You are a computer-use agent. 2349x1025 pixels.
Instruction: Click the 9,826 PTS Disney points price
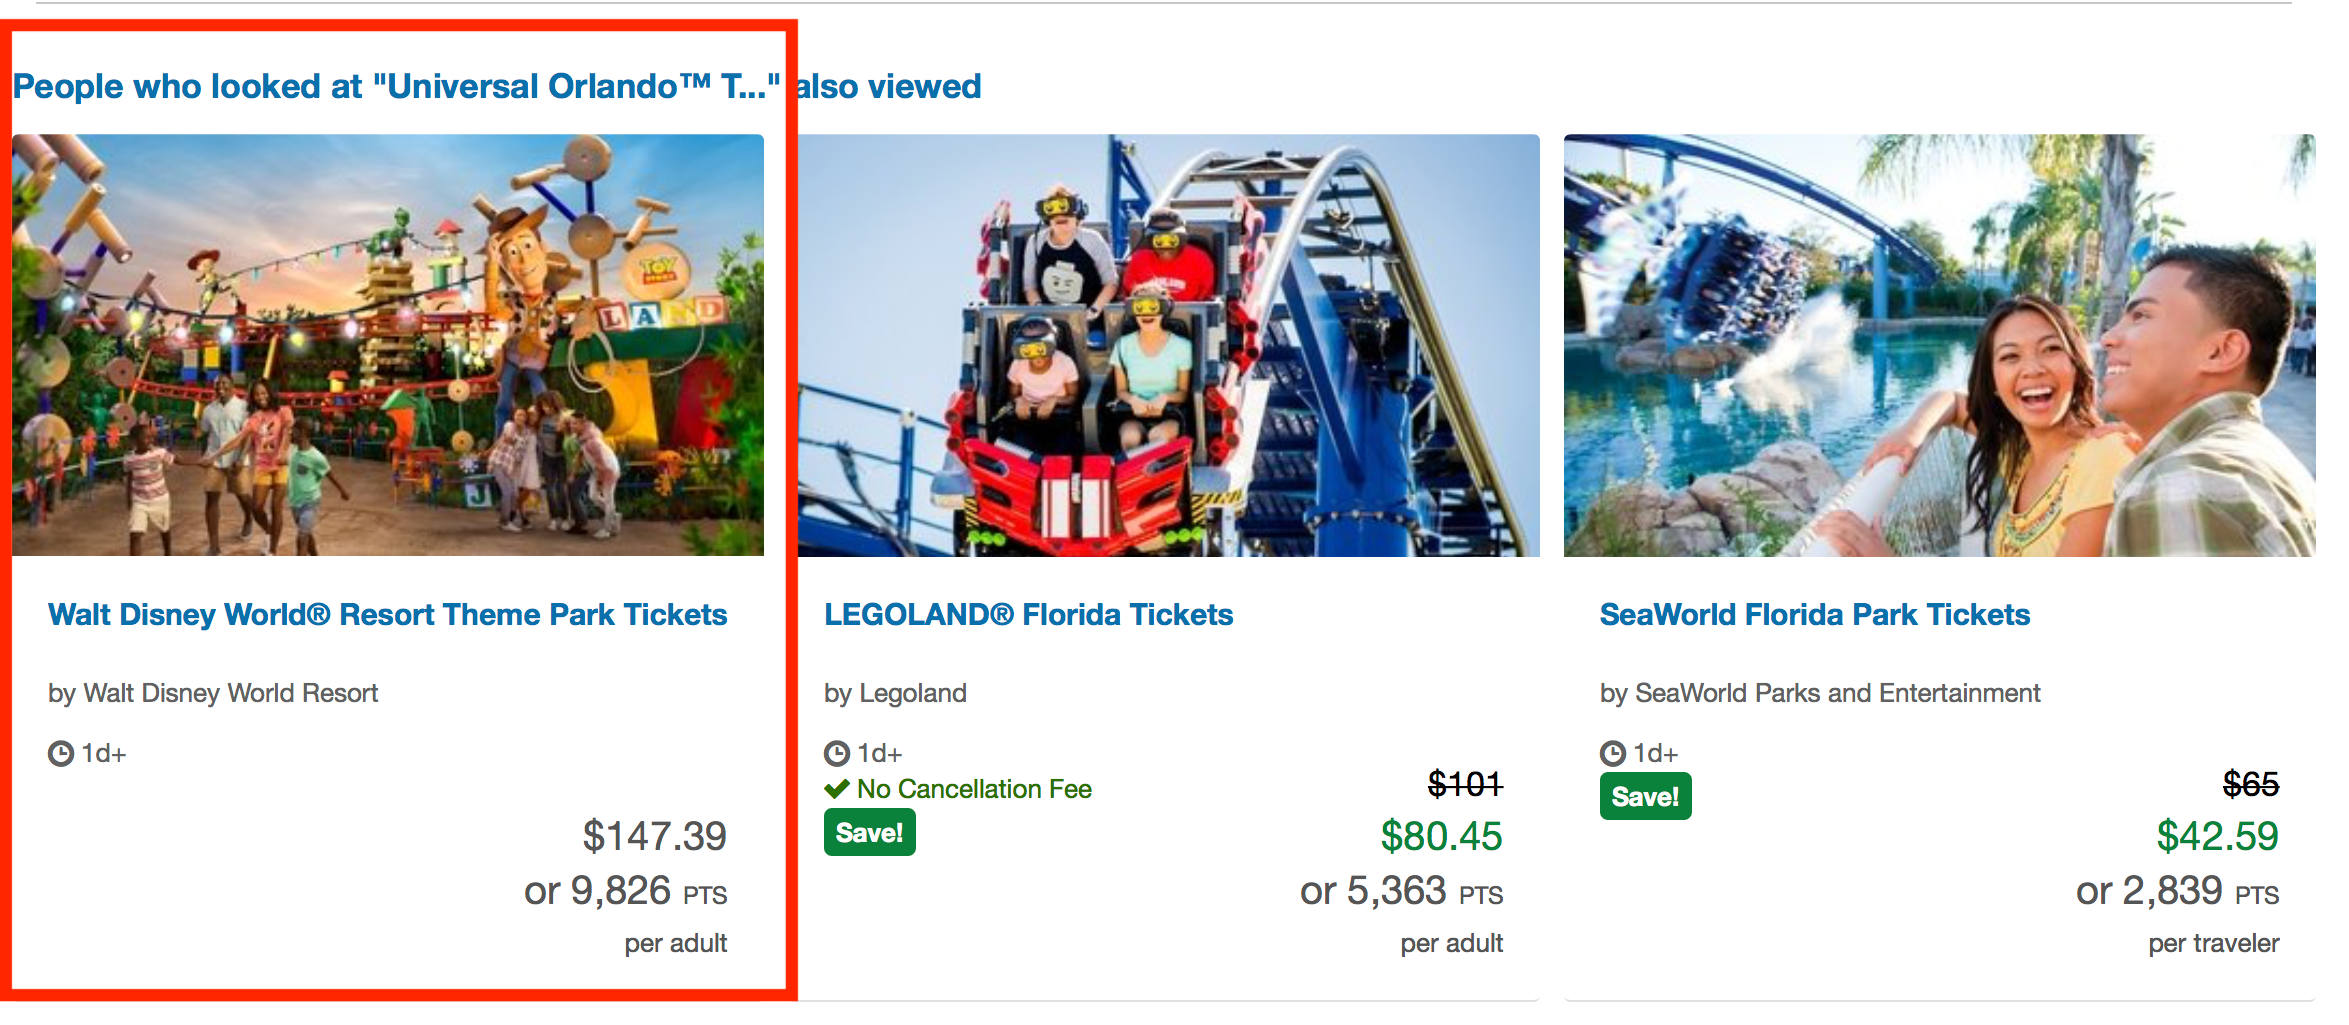point(625,891)
